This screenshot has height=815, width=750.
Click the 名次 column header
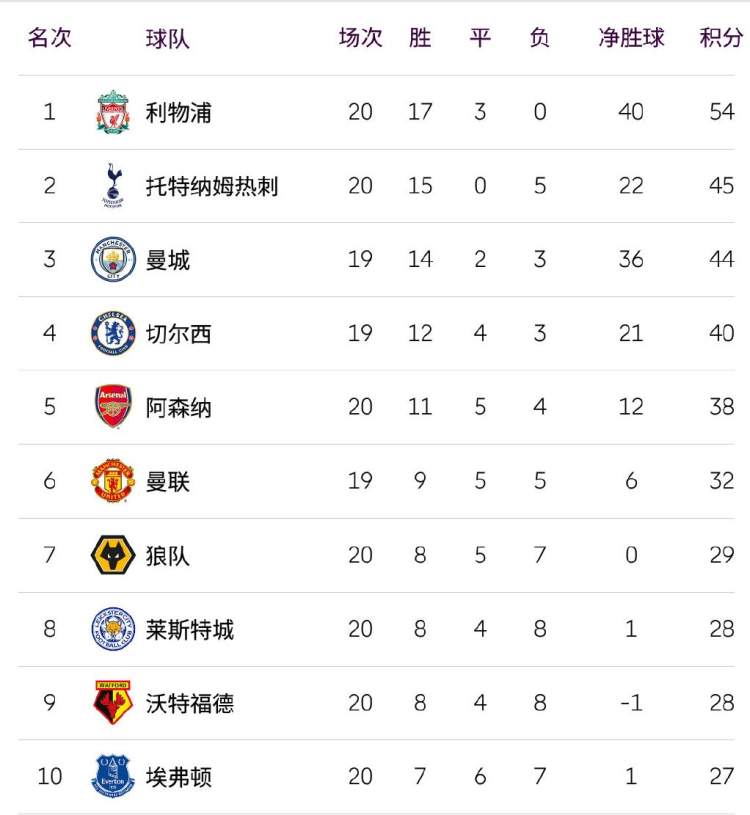pyautogui.click(x=49, y=37)
